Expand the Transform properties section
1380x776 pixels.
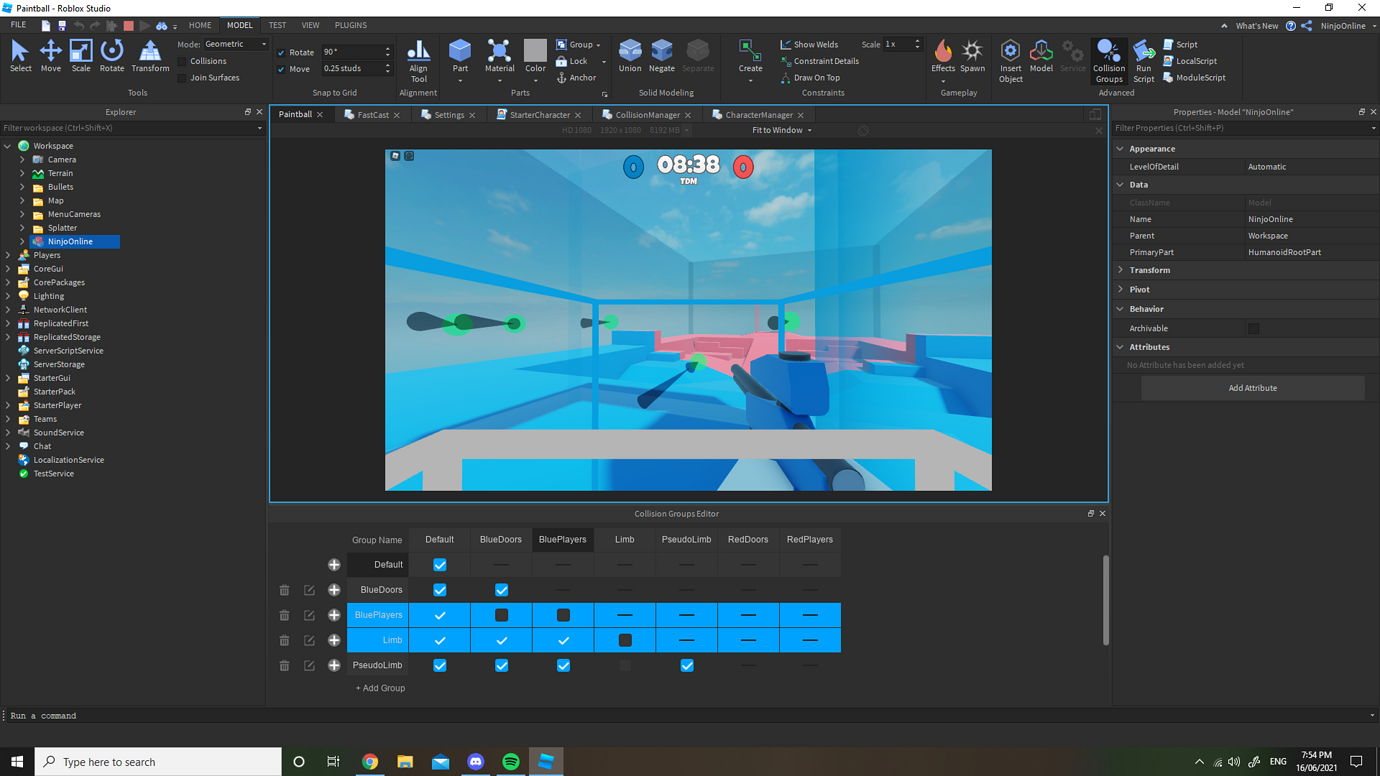1120,270
